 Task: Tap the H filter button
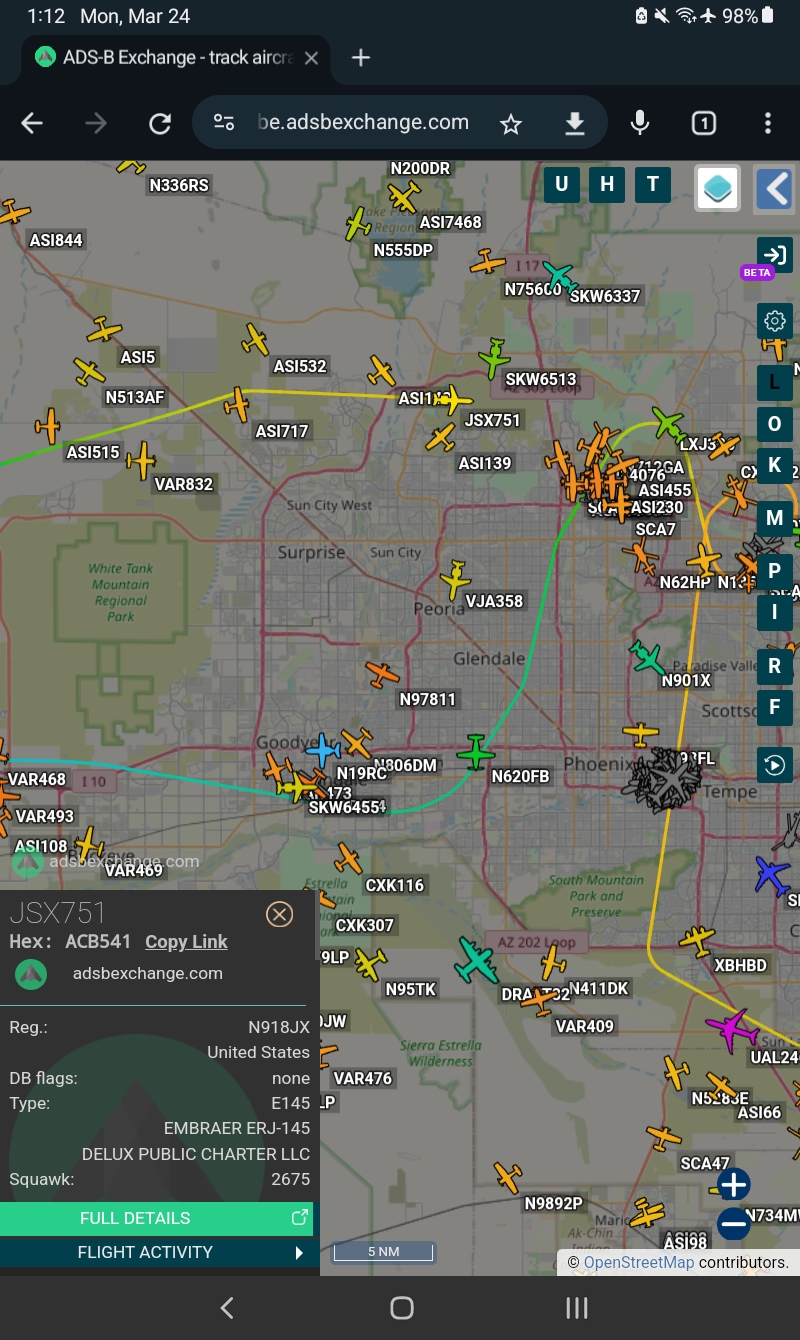pos(607,184)
